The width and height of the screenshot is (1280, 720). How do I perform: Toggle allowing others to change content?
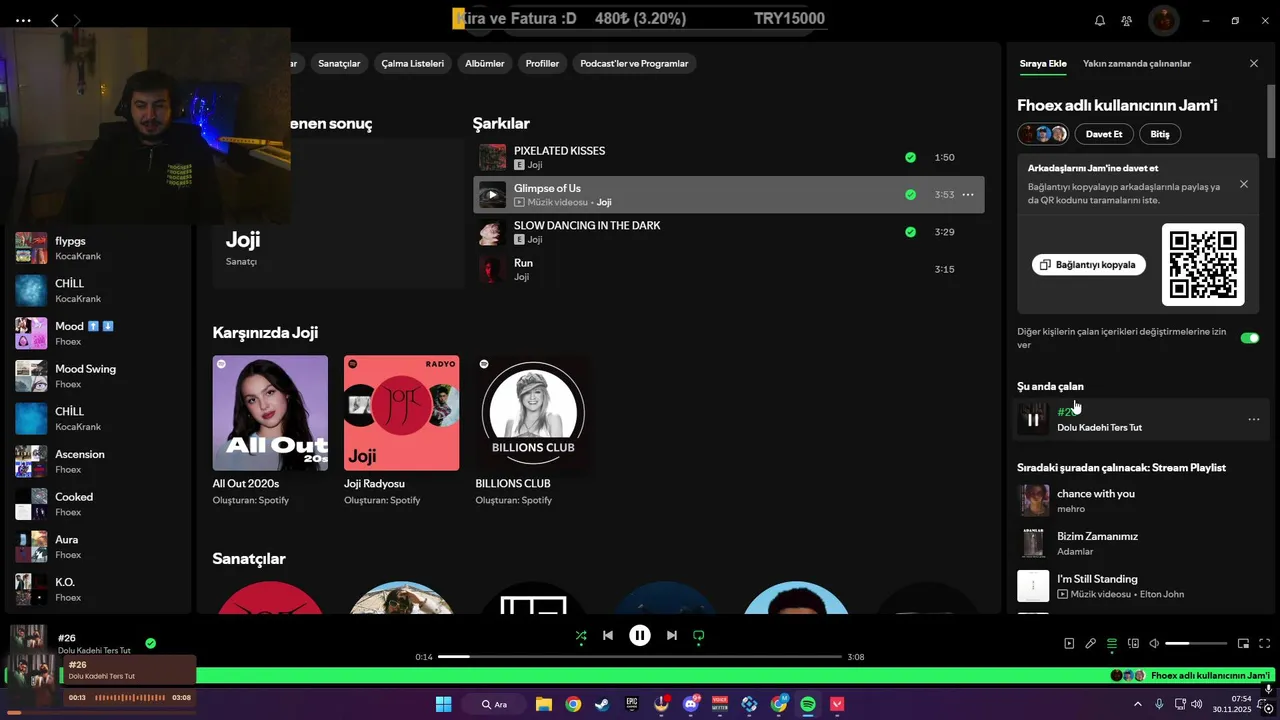(x=1250, y=338)
